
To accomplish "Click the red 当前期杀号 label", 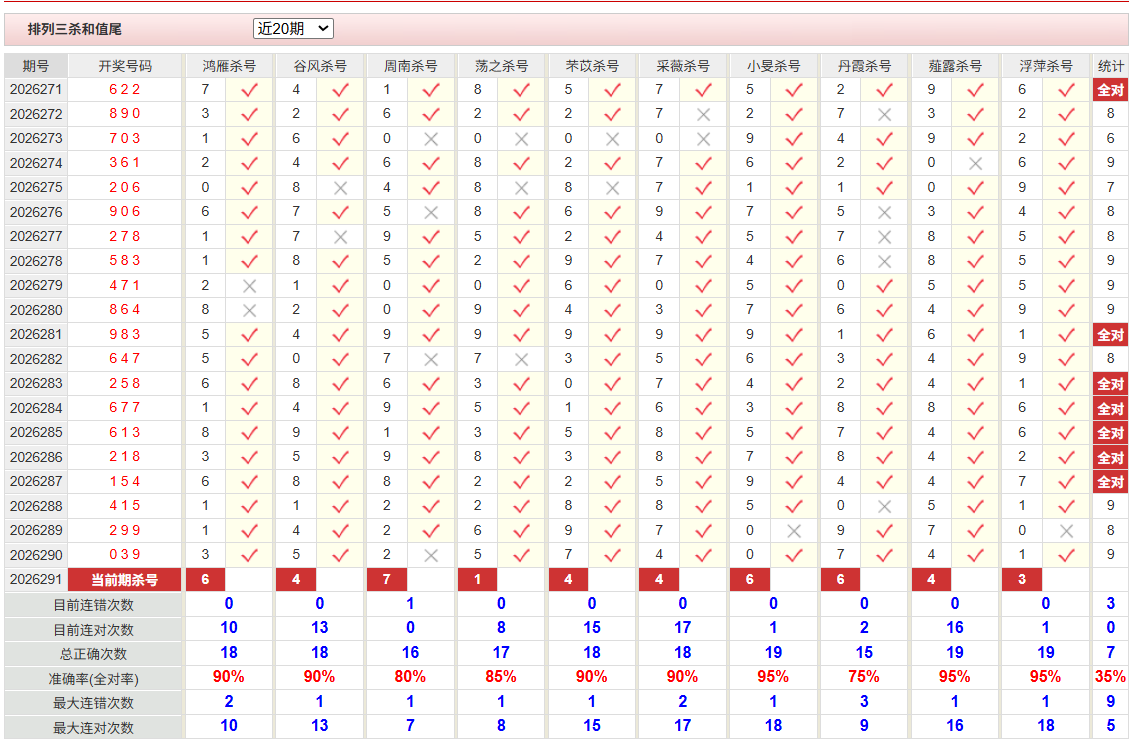I will point(125,580).
